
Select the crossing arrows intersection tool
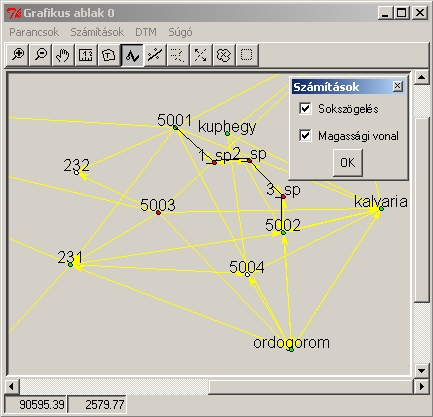tap(201, 55)
